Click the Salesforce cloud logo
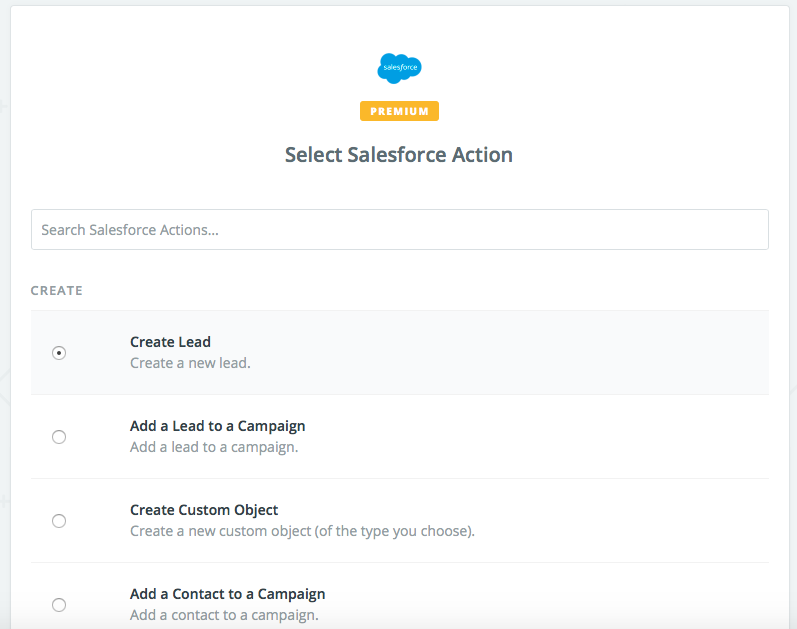The image size is (797, 629). [399, 69]
